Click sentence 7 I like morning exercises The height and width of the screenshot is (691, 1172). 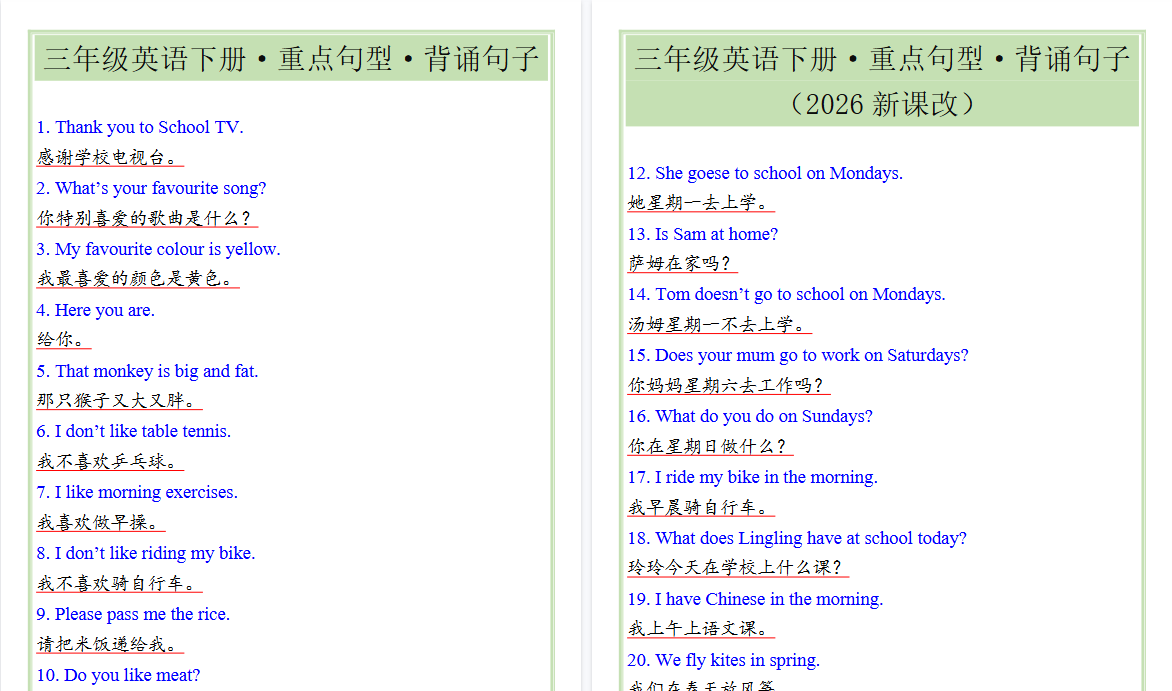click(x=137, y=492)
